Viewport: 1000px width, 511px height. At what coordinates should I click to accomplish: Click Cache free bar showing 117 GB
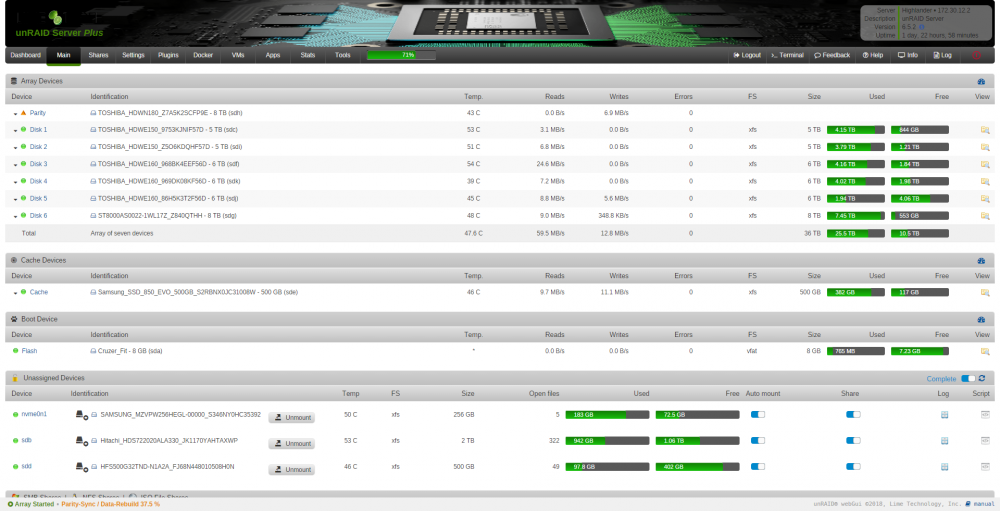click(920, 293)
